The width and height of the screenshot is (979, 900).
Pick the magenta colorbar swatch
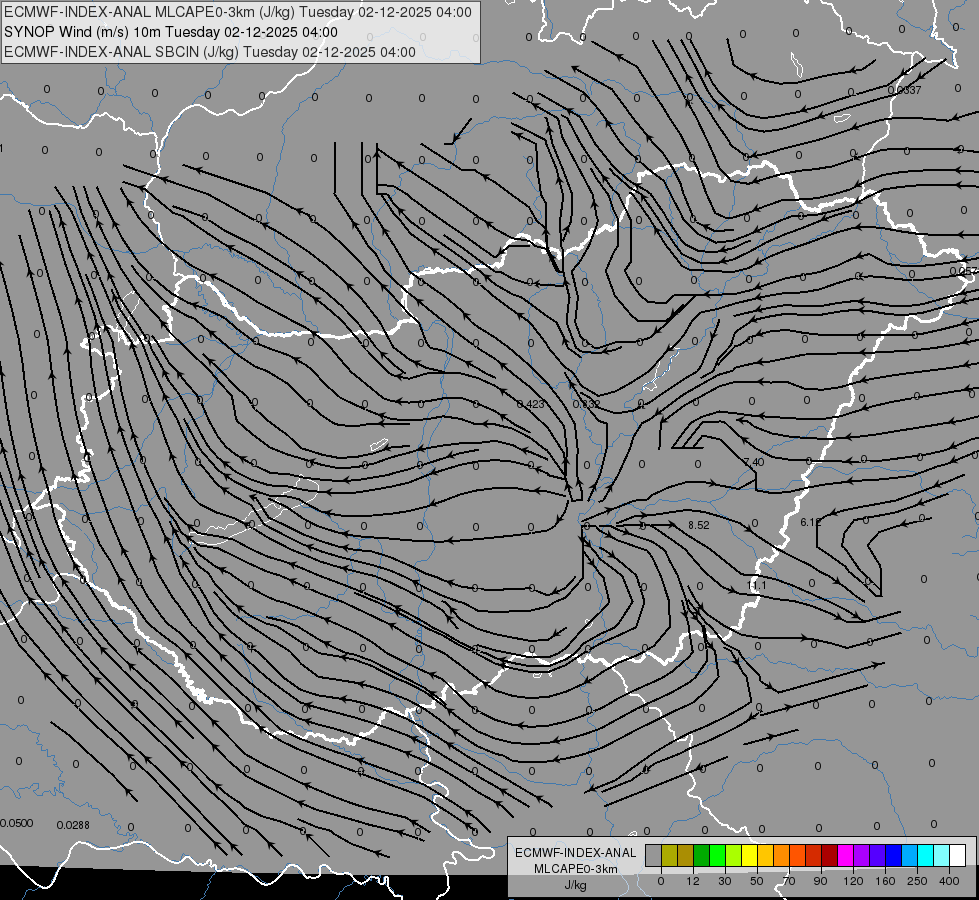[846, 856]
